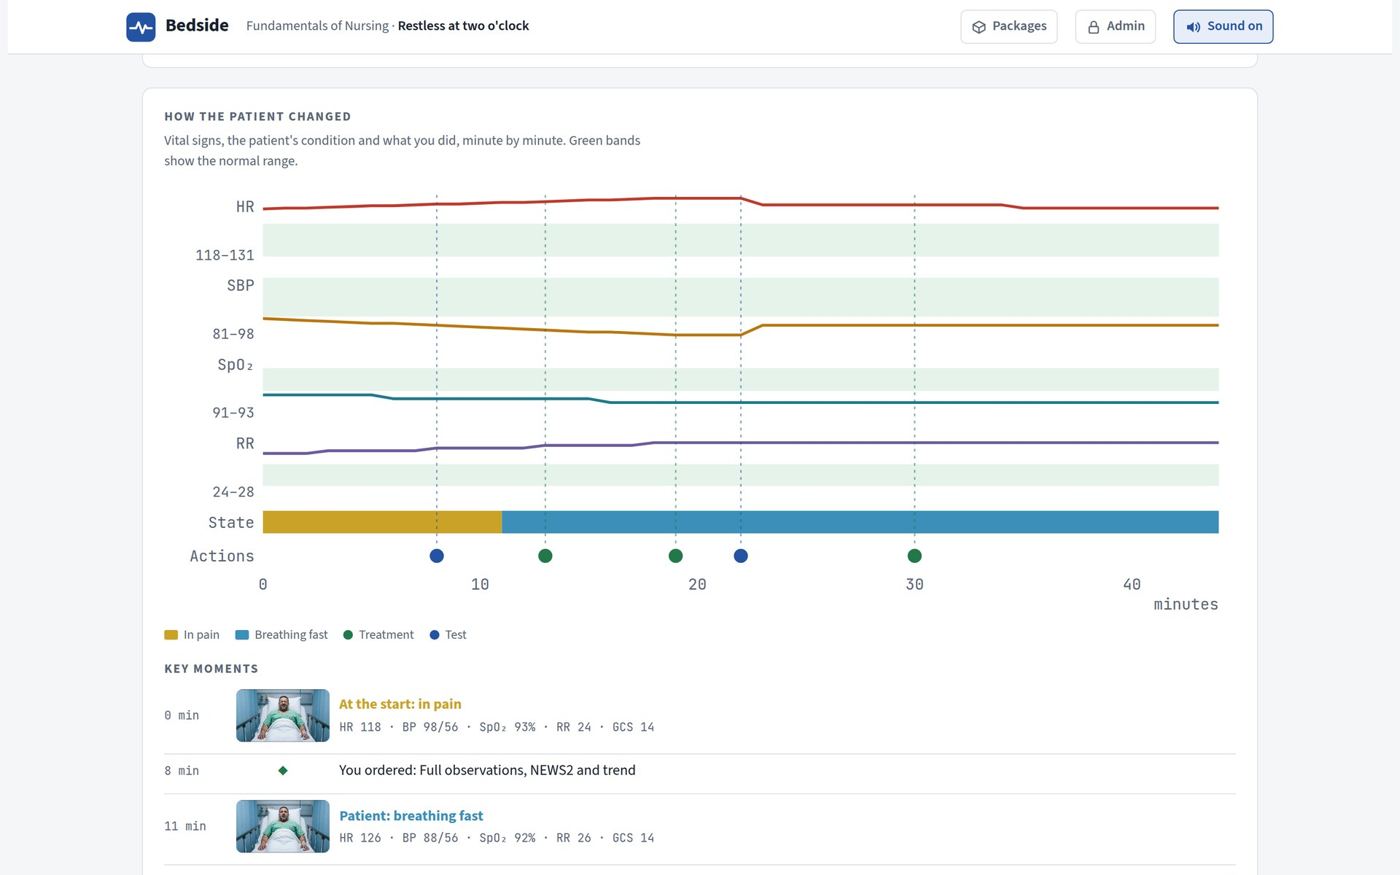Open the patient thumbnail at 11 min
1400x875 pixels.
(283, 826)
